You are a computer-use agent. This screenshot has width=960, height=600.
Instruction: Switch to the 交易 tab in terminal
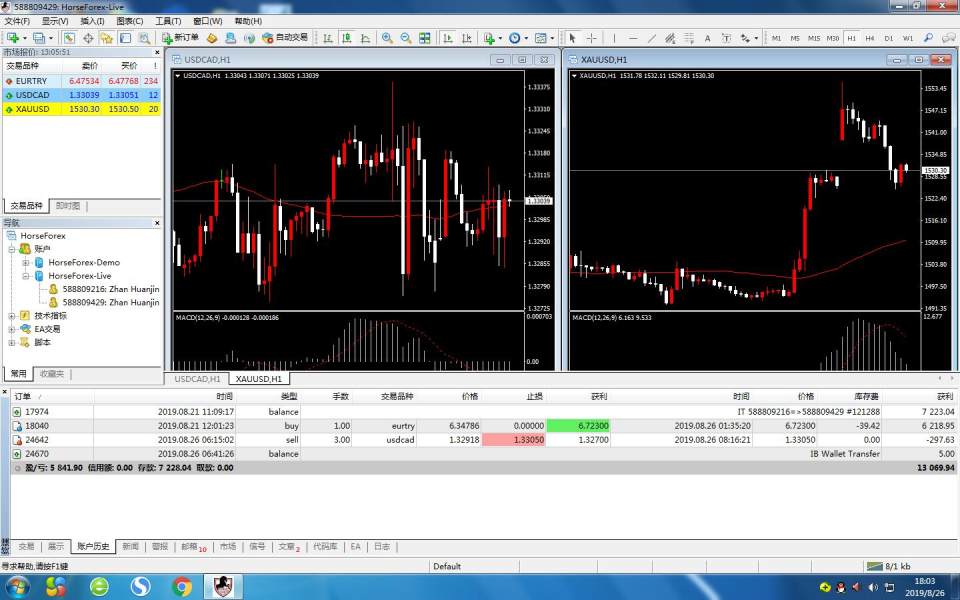pos(26,547)
